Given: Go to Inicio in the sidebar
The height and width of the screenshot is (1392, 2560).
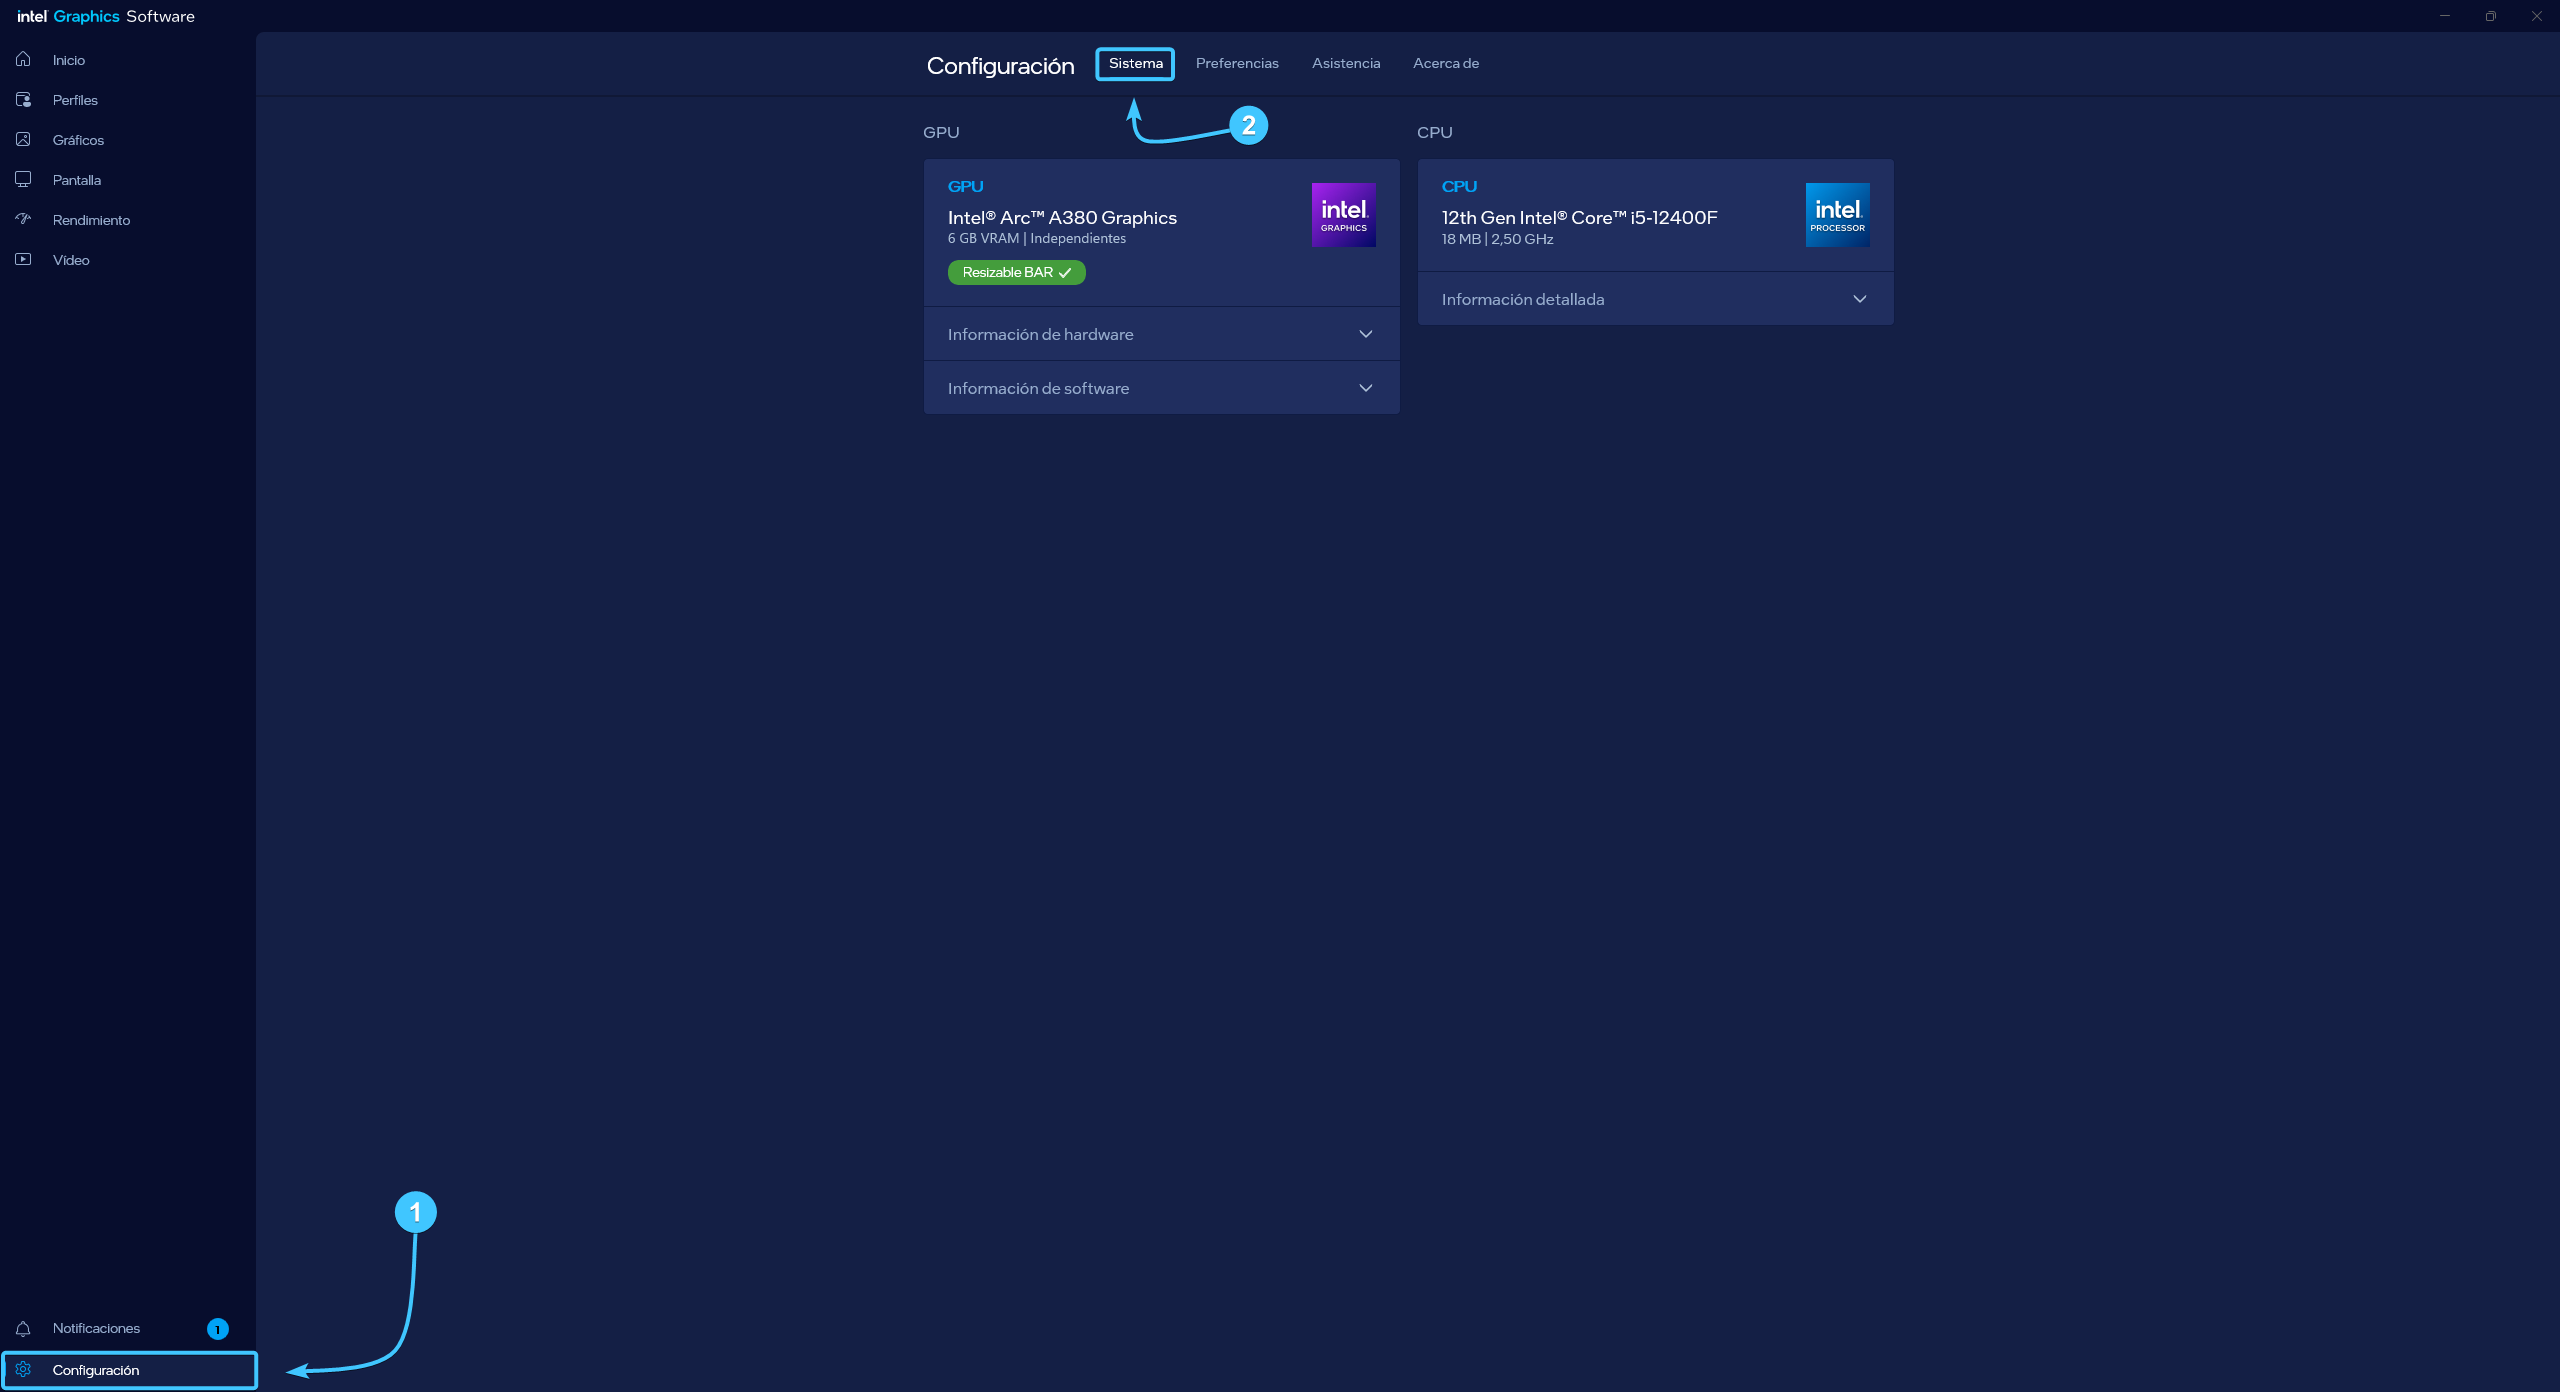Looking at the screenshot, I should click(69, 60).
